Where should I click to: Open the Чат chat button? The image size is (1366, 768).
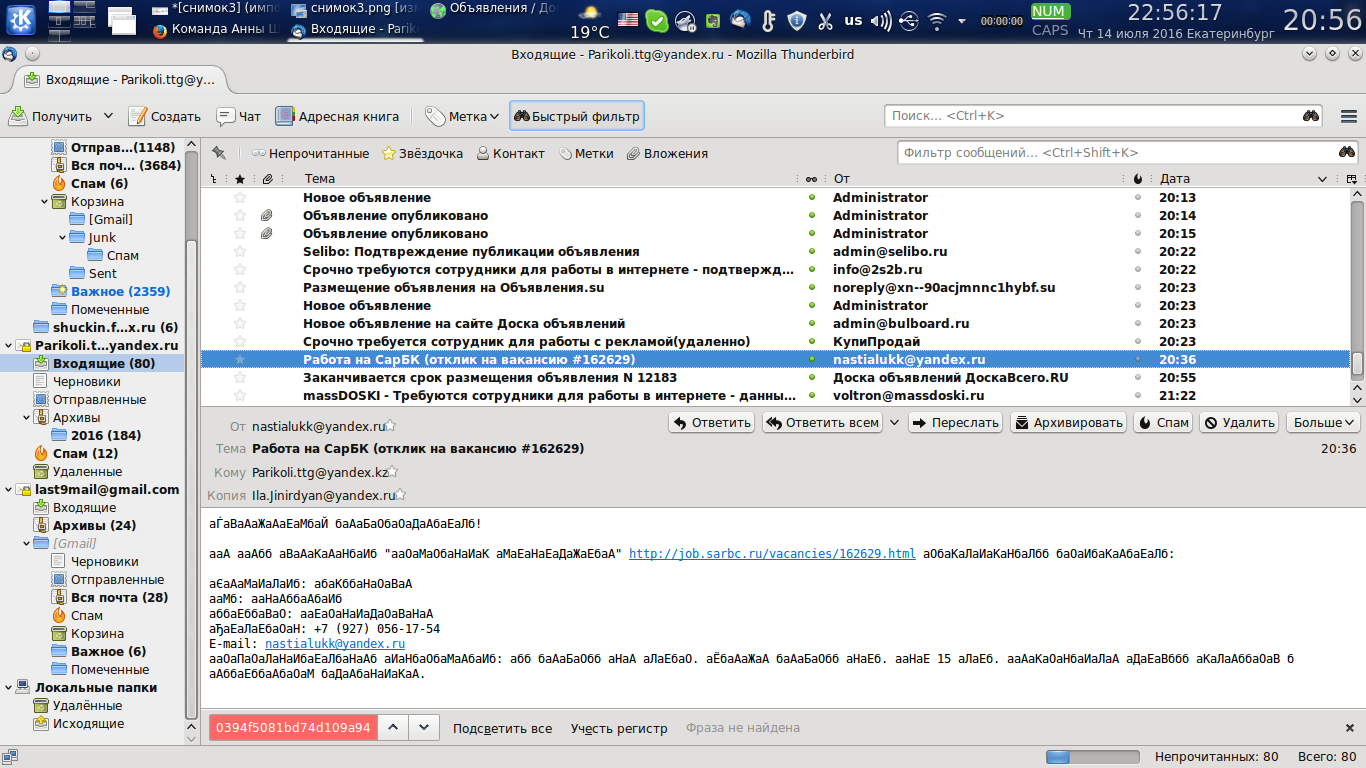pos(240,116)
